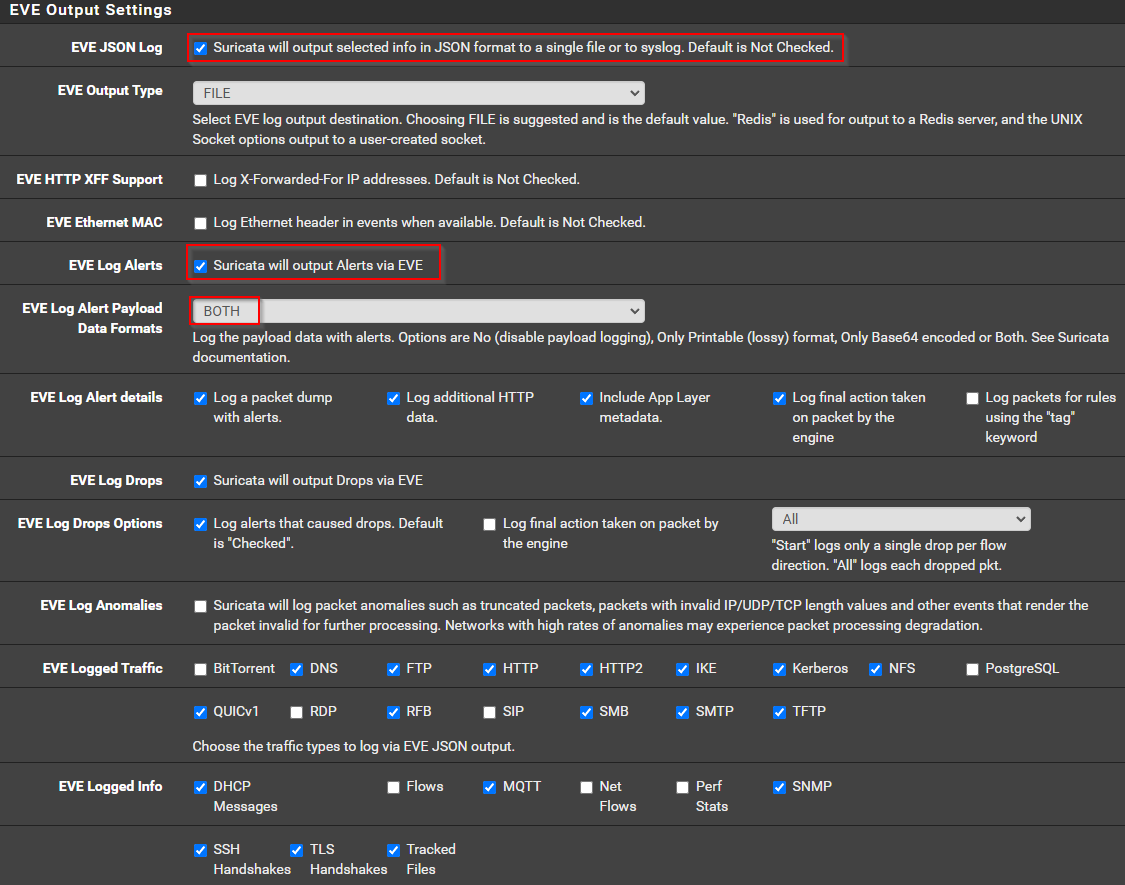Enable Flows under EVE Logged Info
The image size is (1125, 885).
(393, 787)
